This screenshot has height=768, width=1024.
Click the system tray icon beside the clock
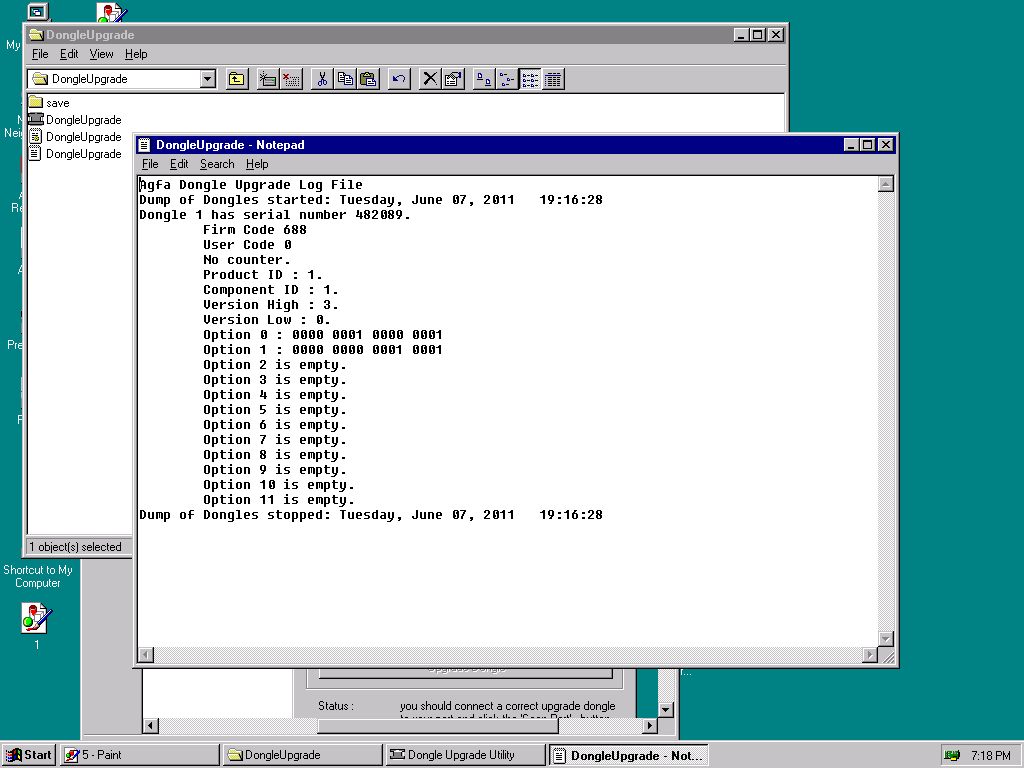(952, 755)
